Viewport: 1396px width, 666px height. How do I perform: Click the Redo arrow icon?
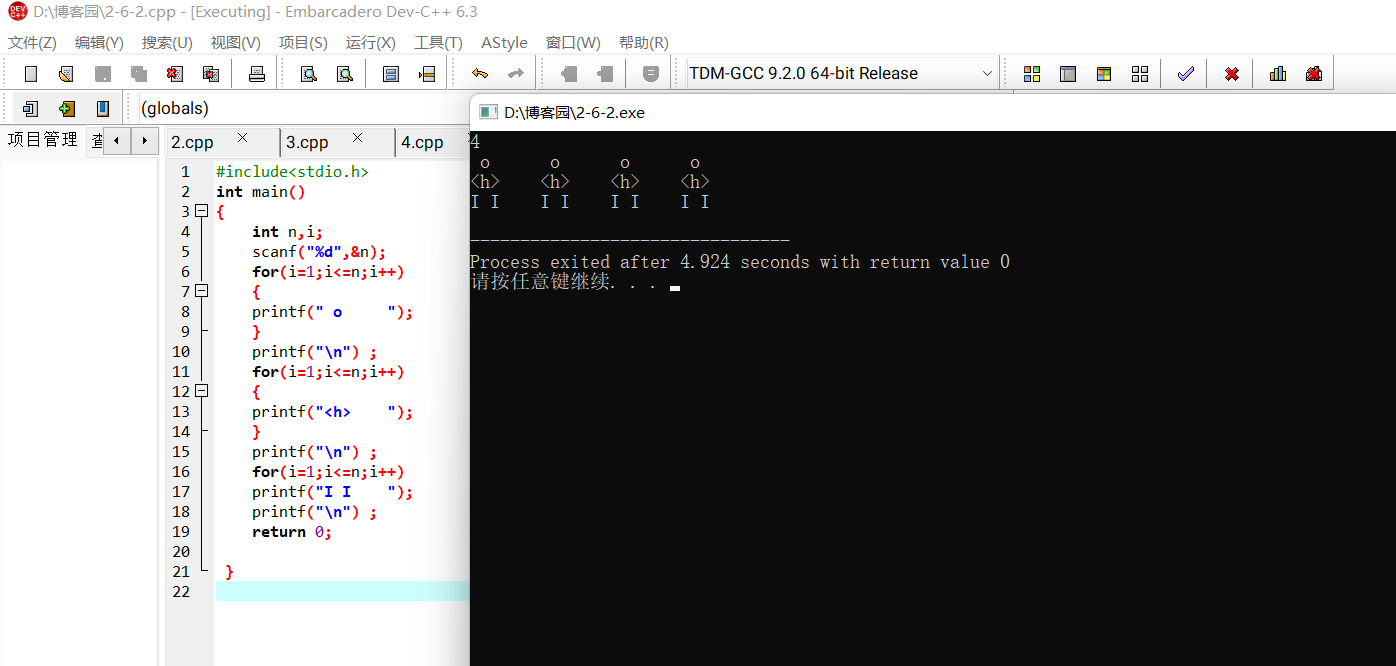[x=516, y=74]
